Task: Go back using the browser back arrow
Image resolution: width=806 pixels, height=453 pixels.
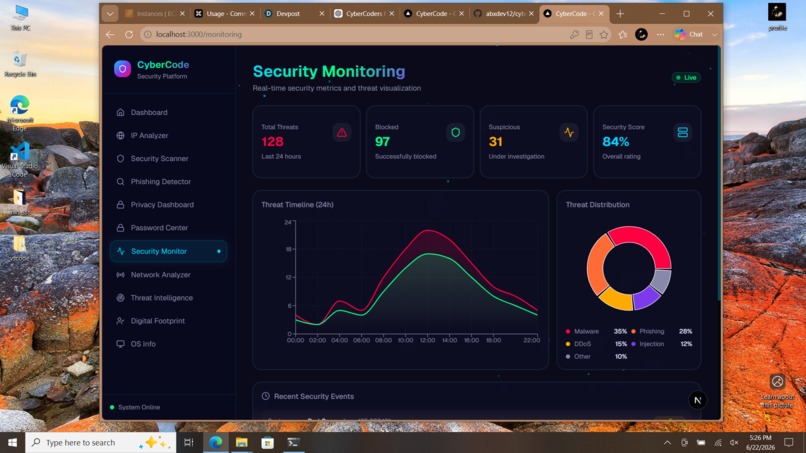Action: (110, 34)
